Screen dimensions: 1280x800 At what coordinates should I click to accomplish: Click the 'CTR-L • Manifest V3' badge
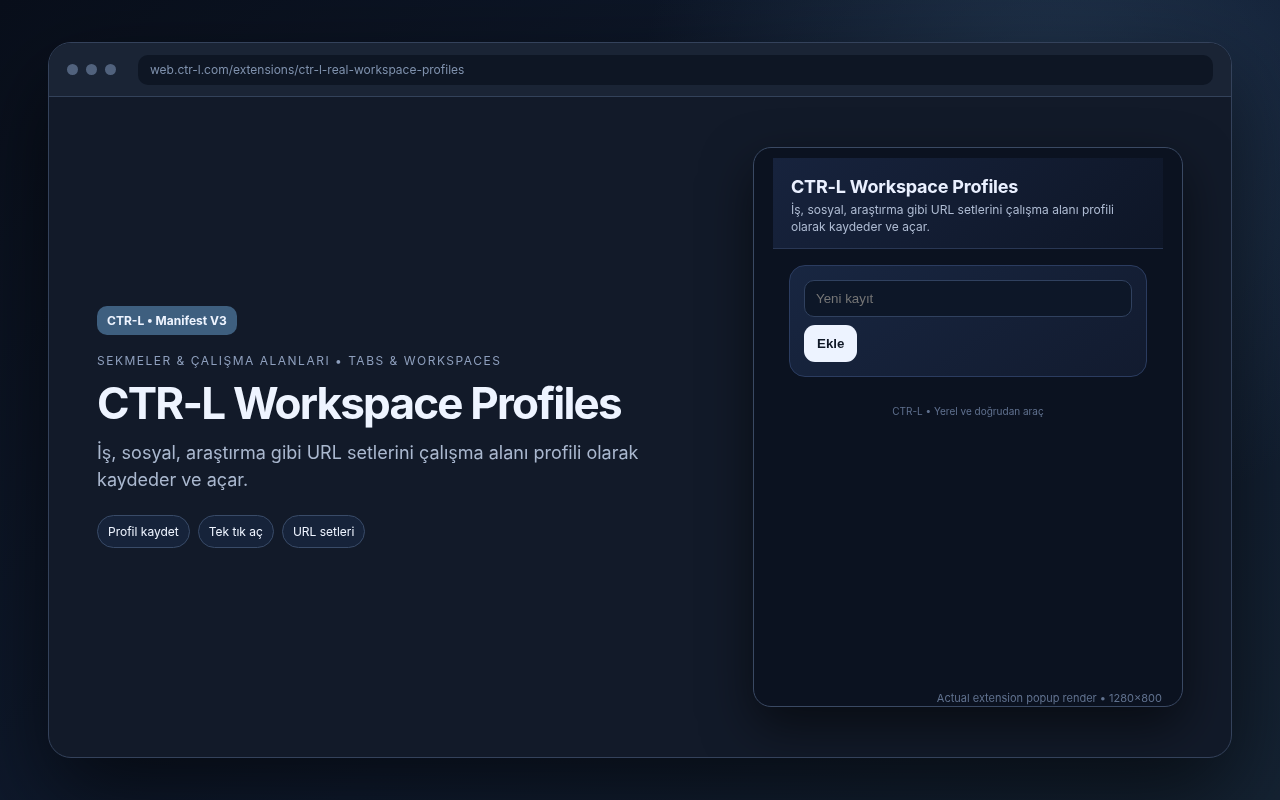coord(167,320)
